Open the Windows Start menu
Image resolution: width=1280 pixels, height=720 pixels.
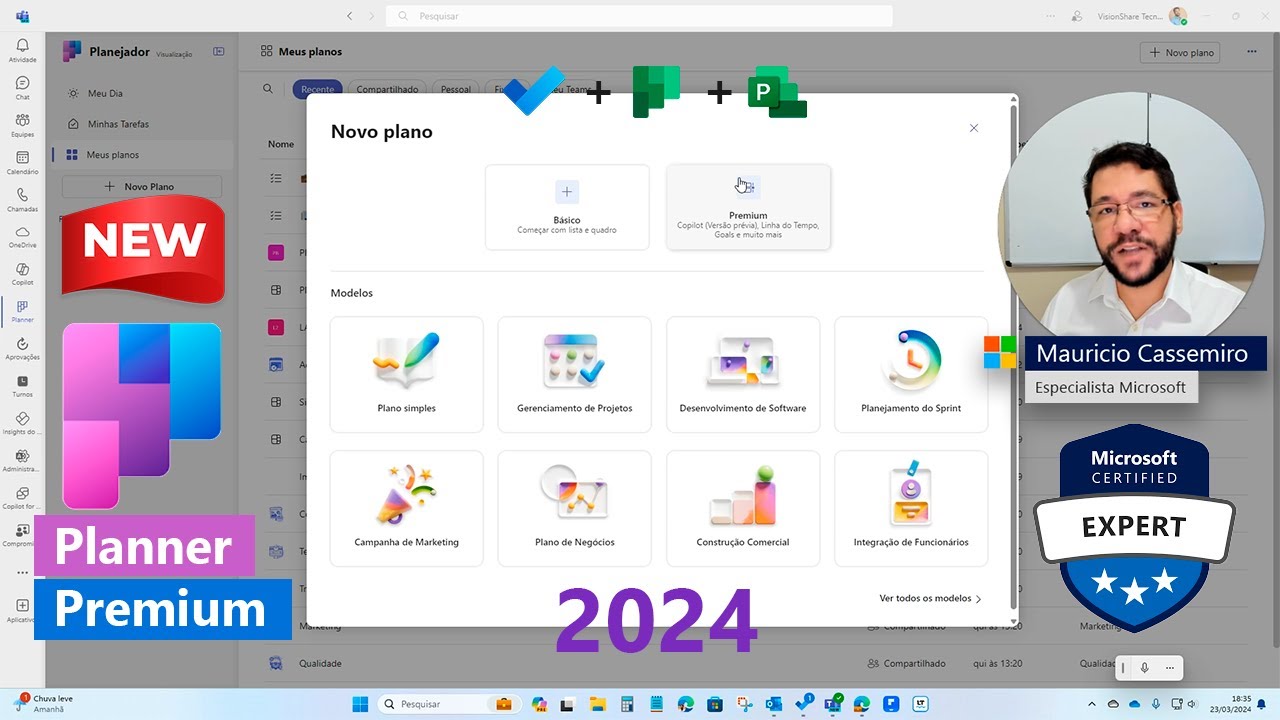360,704
